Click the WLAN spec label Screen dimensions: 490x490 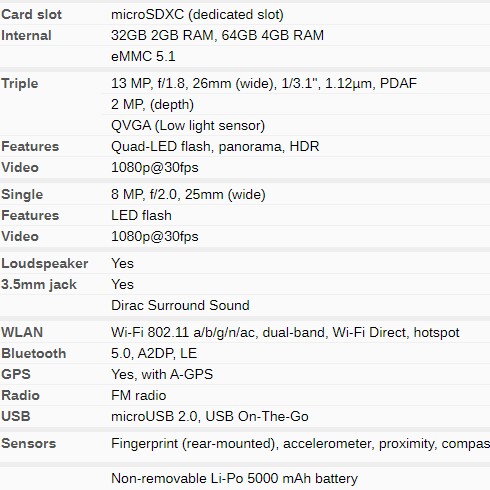[x=22, y=332]
